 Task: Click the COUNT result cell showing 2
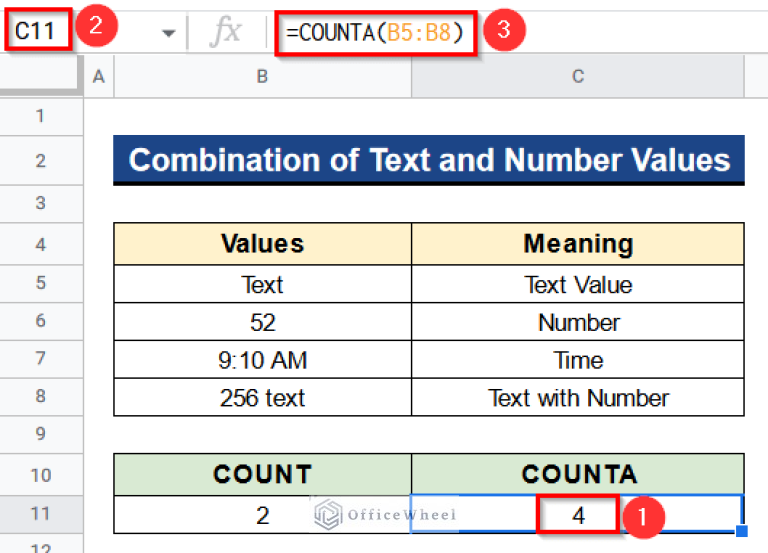coord(262,516)
